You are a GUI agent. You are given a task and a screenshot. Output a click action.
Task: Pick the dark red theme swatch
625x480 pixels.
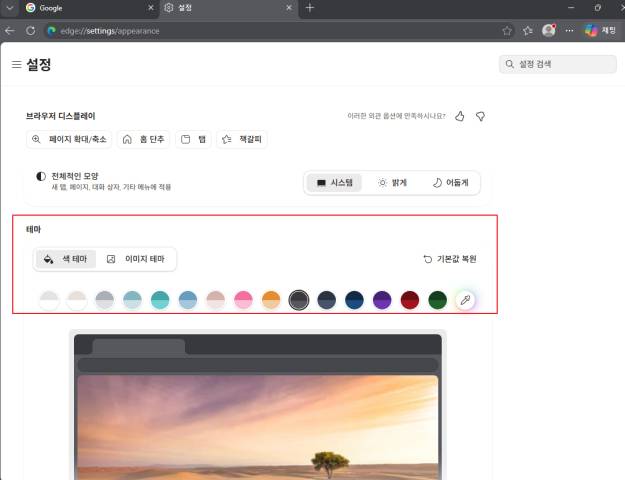[x=410, y=300]
